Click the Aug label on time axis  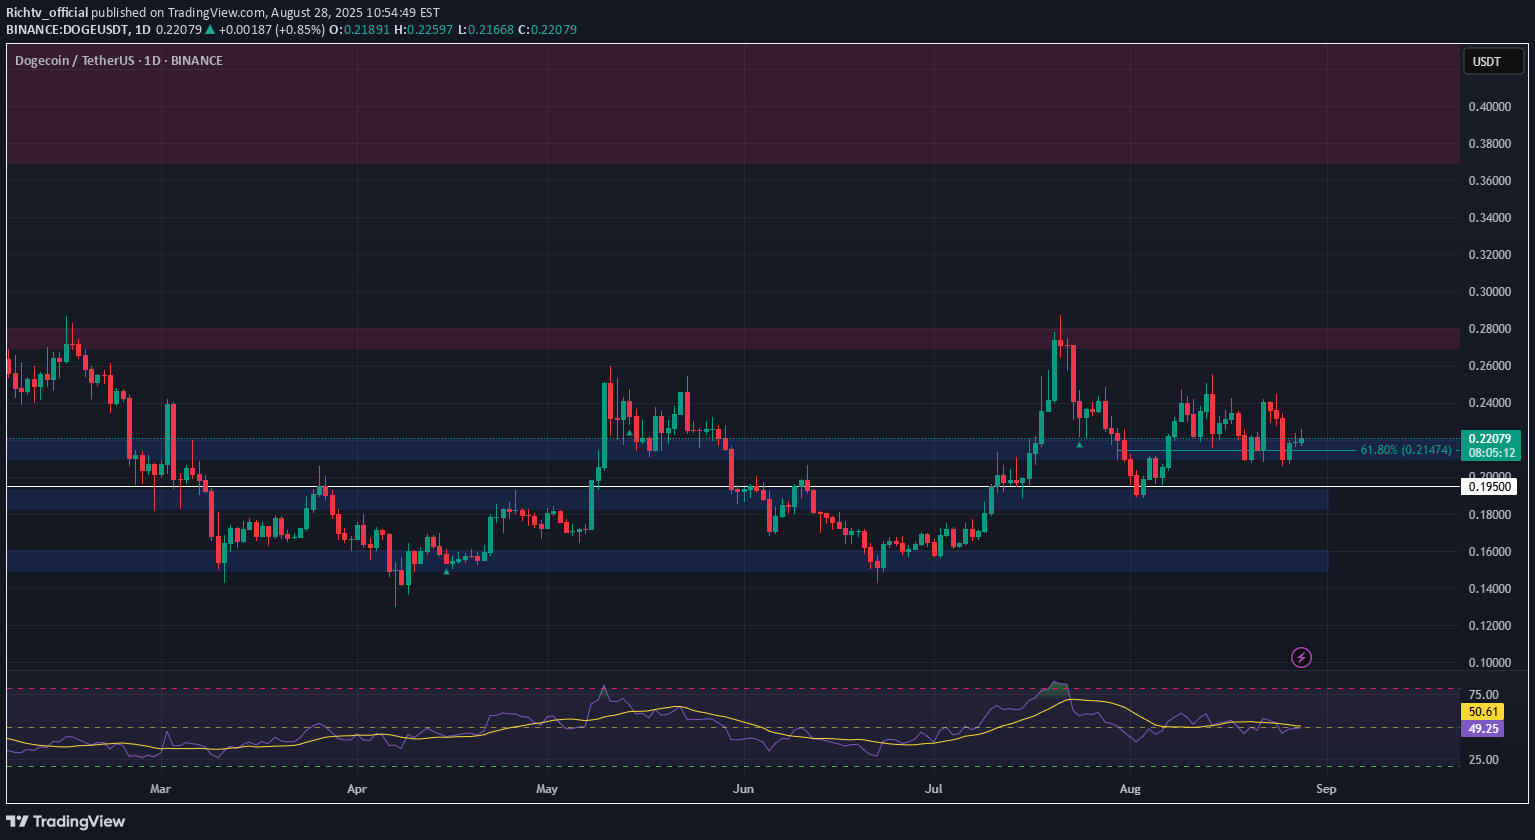pyautogui.click(x=1130, y=789)
